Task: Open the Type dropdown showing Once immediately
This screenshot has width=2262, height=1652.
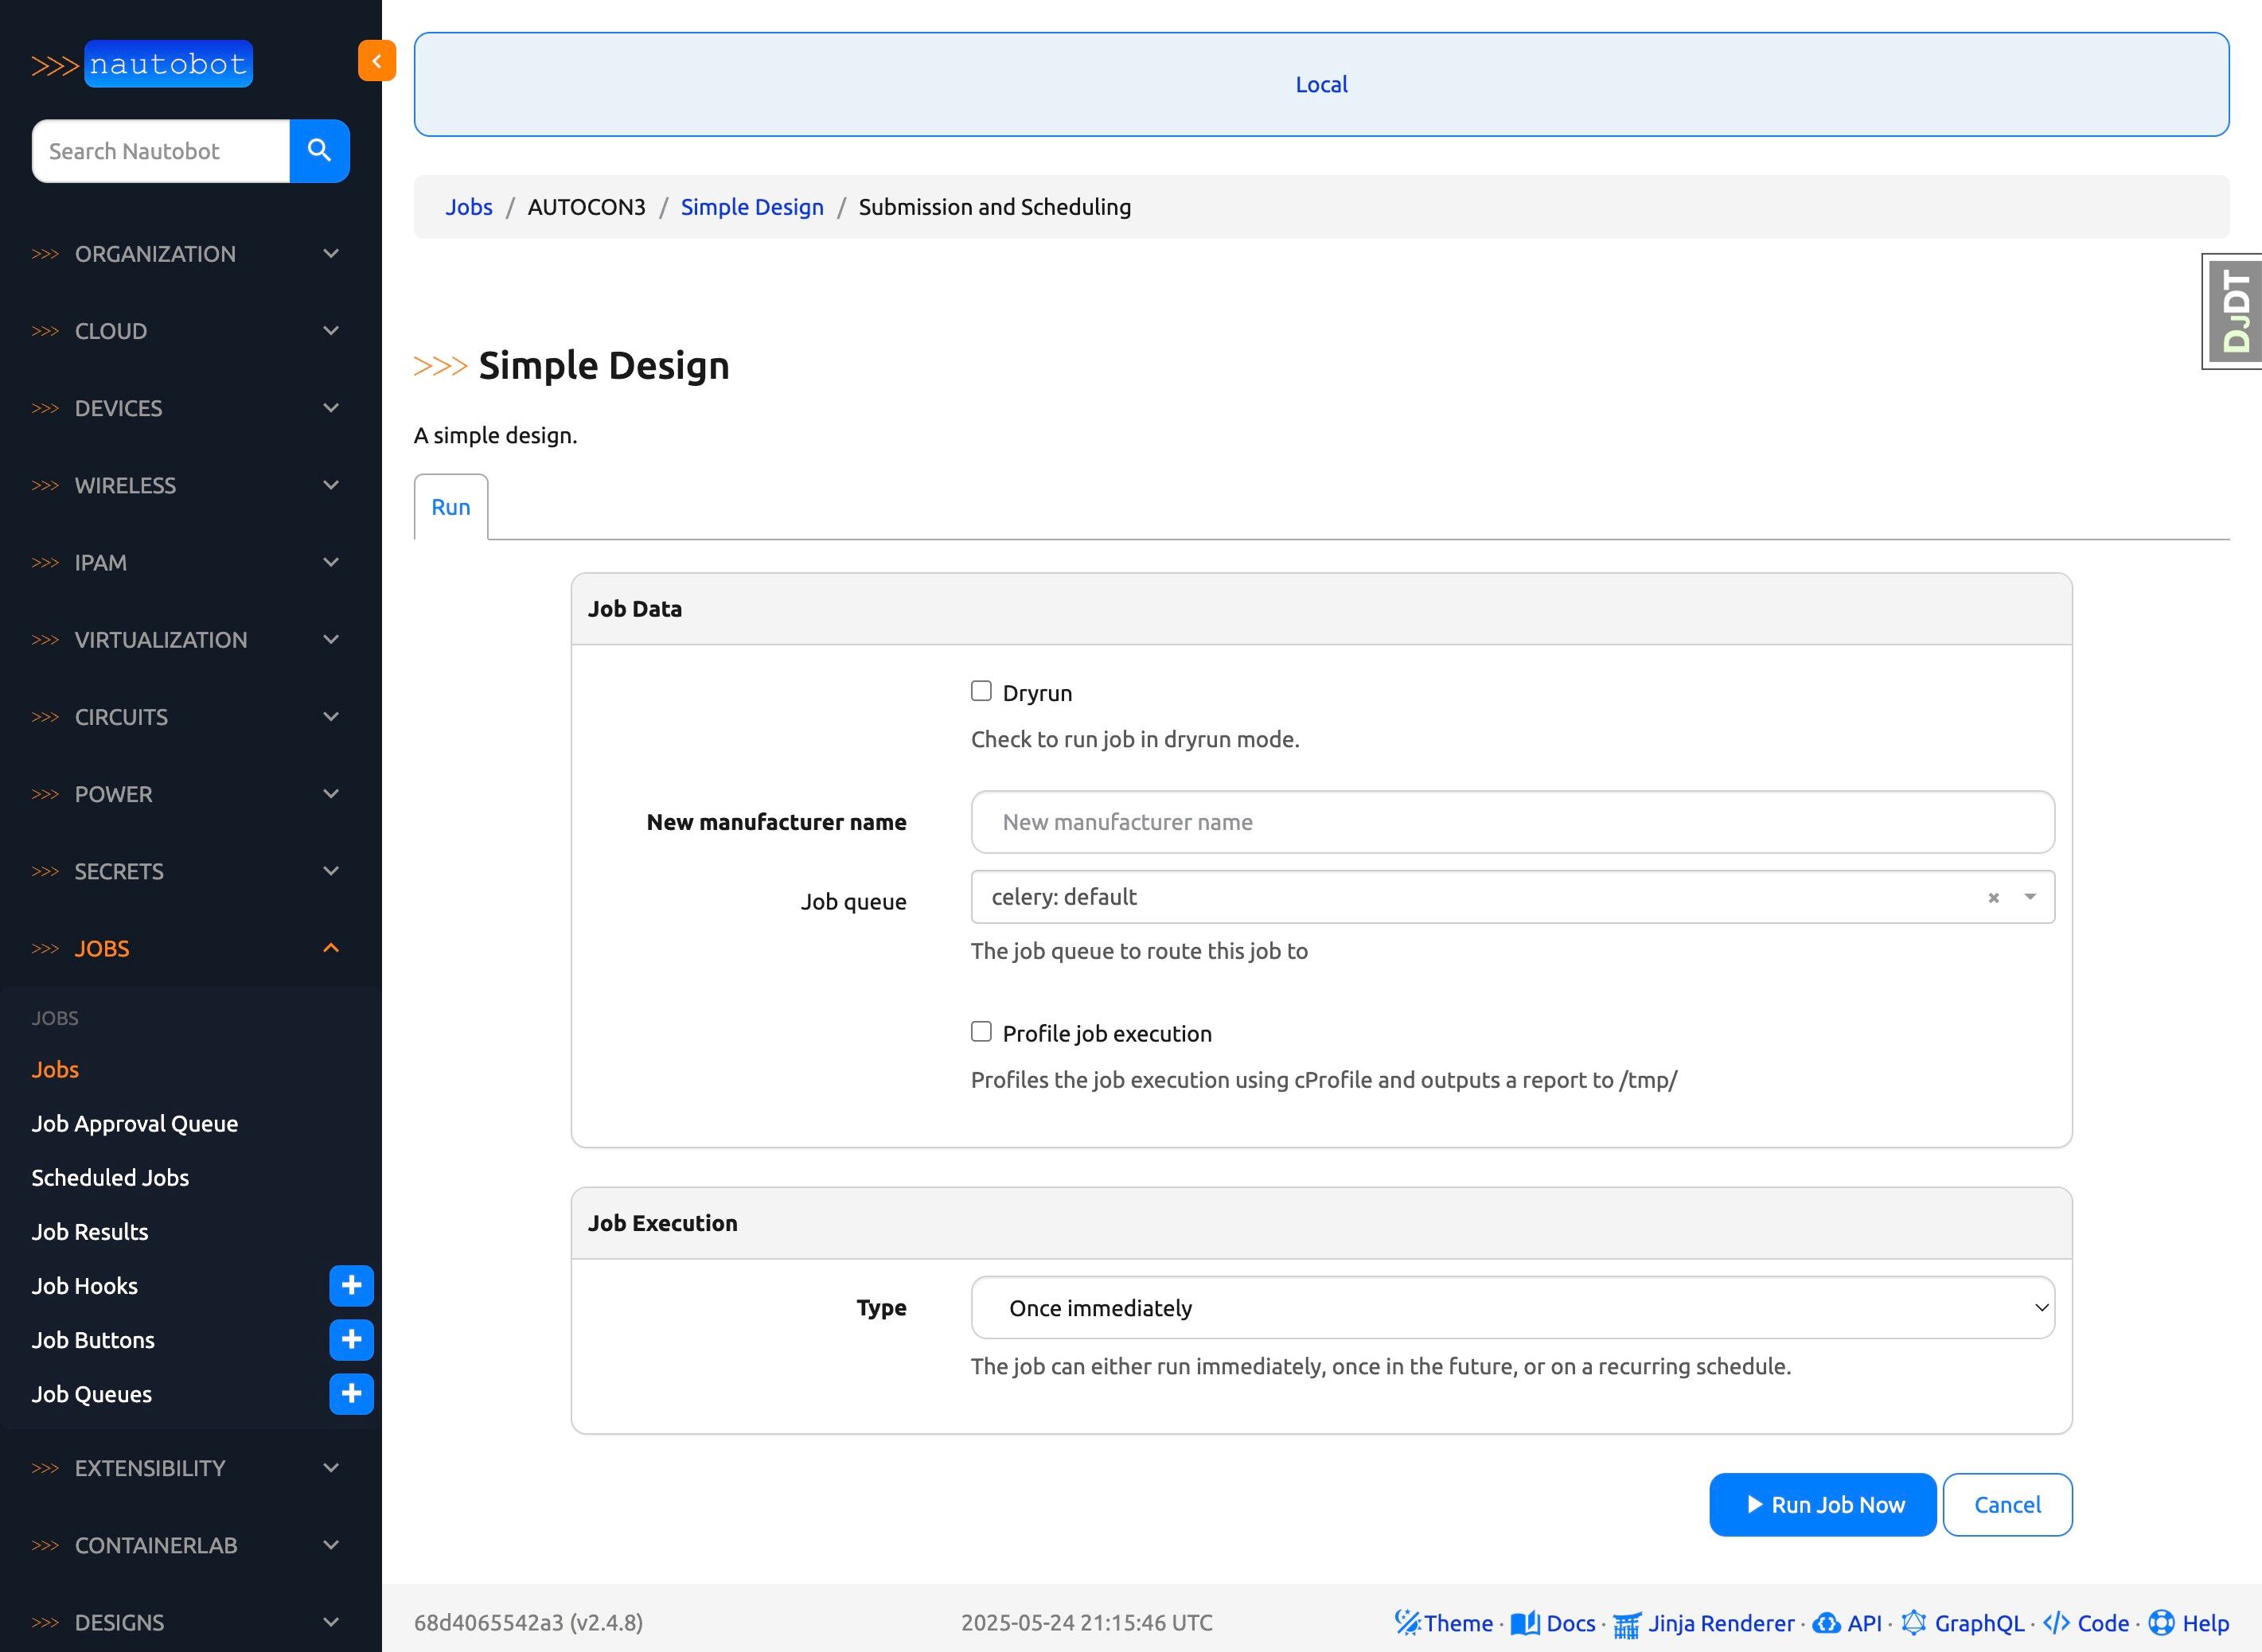Action: point(1512,1308)
